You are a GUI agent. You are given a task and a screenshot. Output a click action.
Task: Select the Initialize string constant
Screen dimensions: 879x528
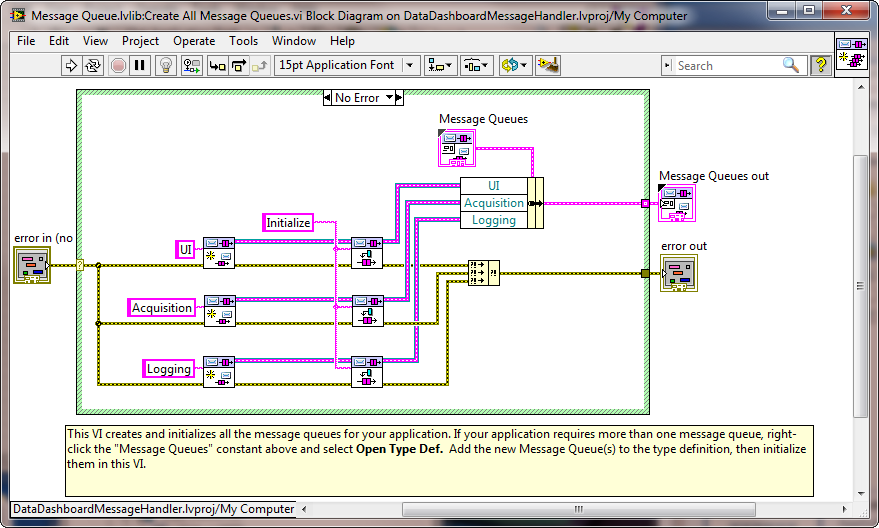[x=288, y=223]
